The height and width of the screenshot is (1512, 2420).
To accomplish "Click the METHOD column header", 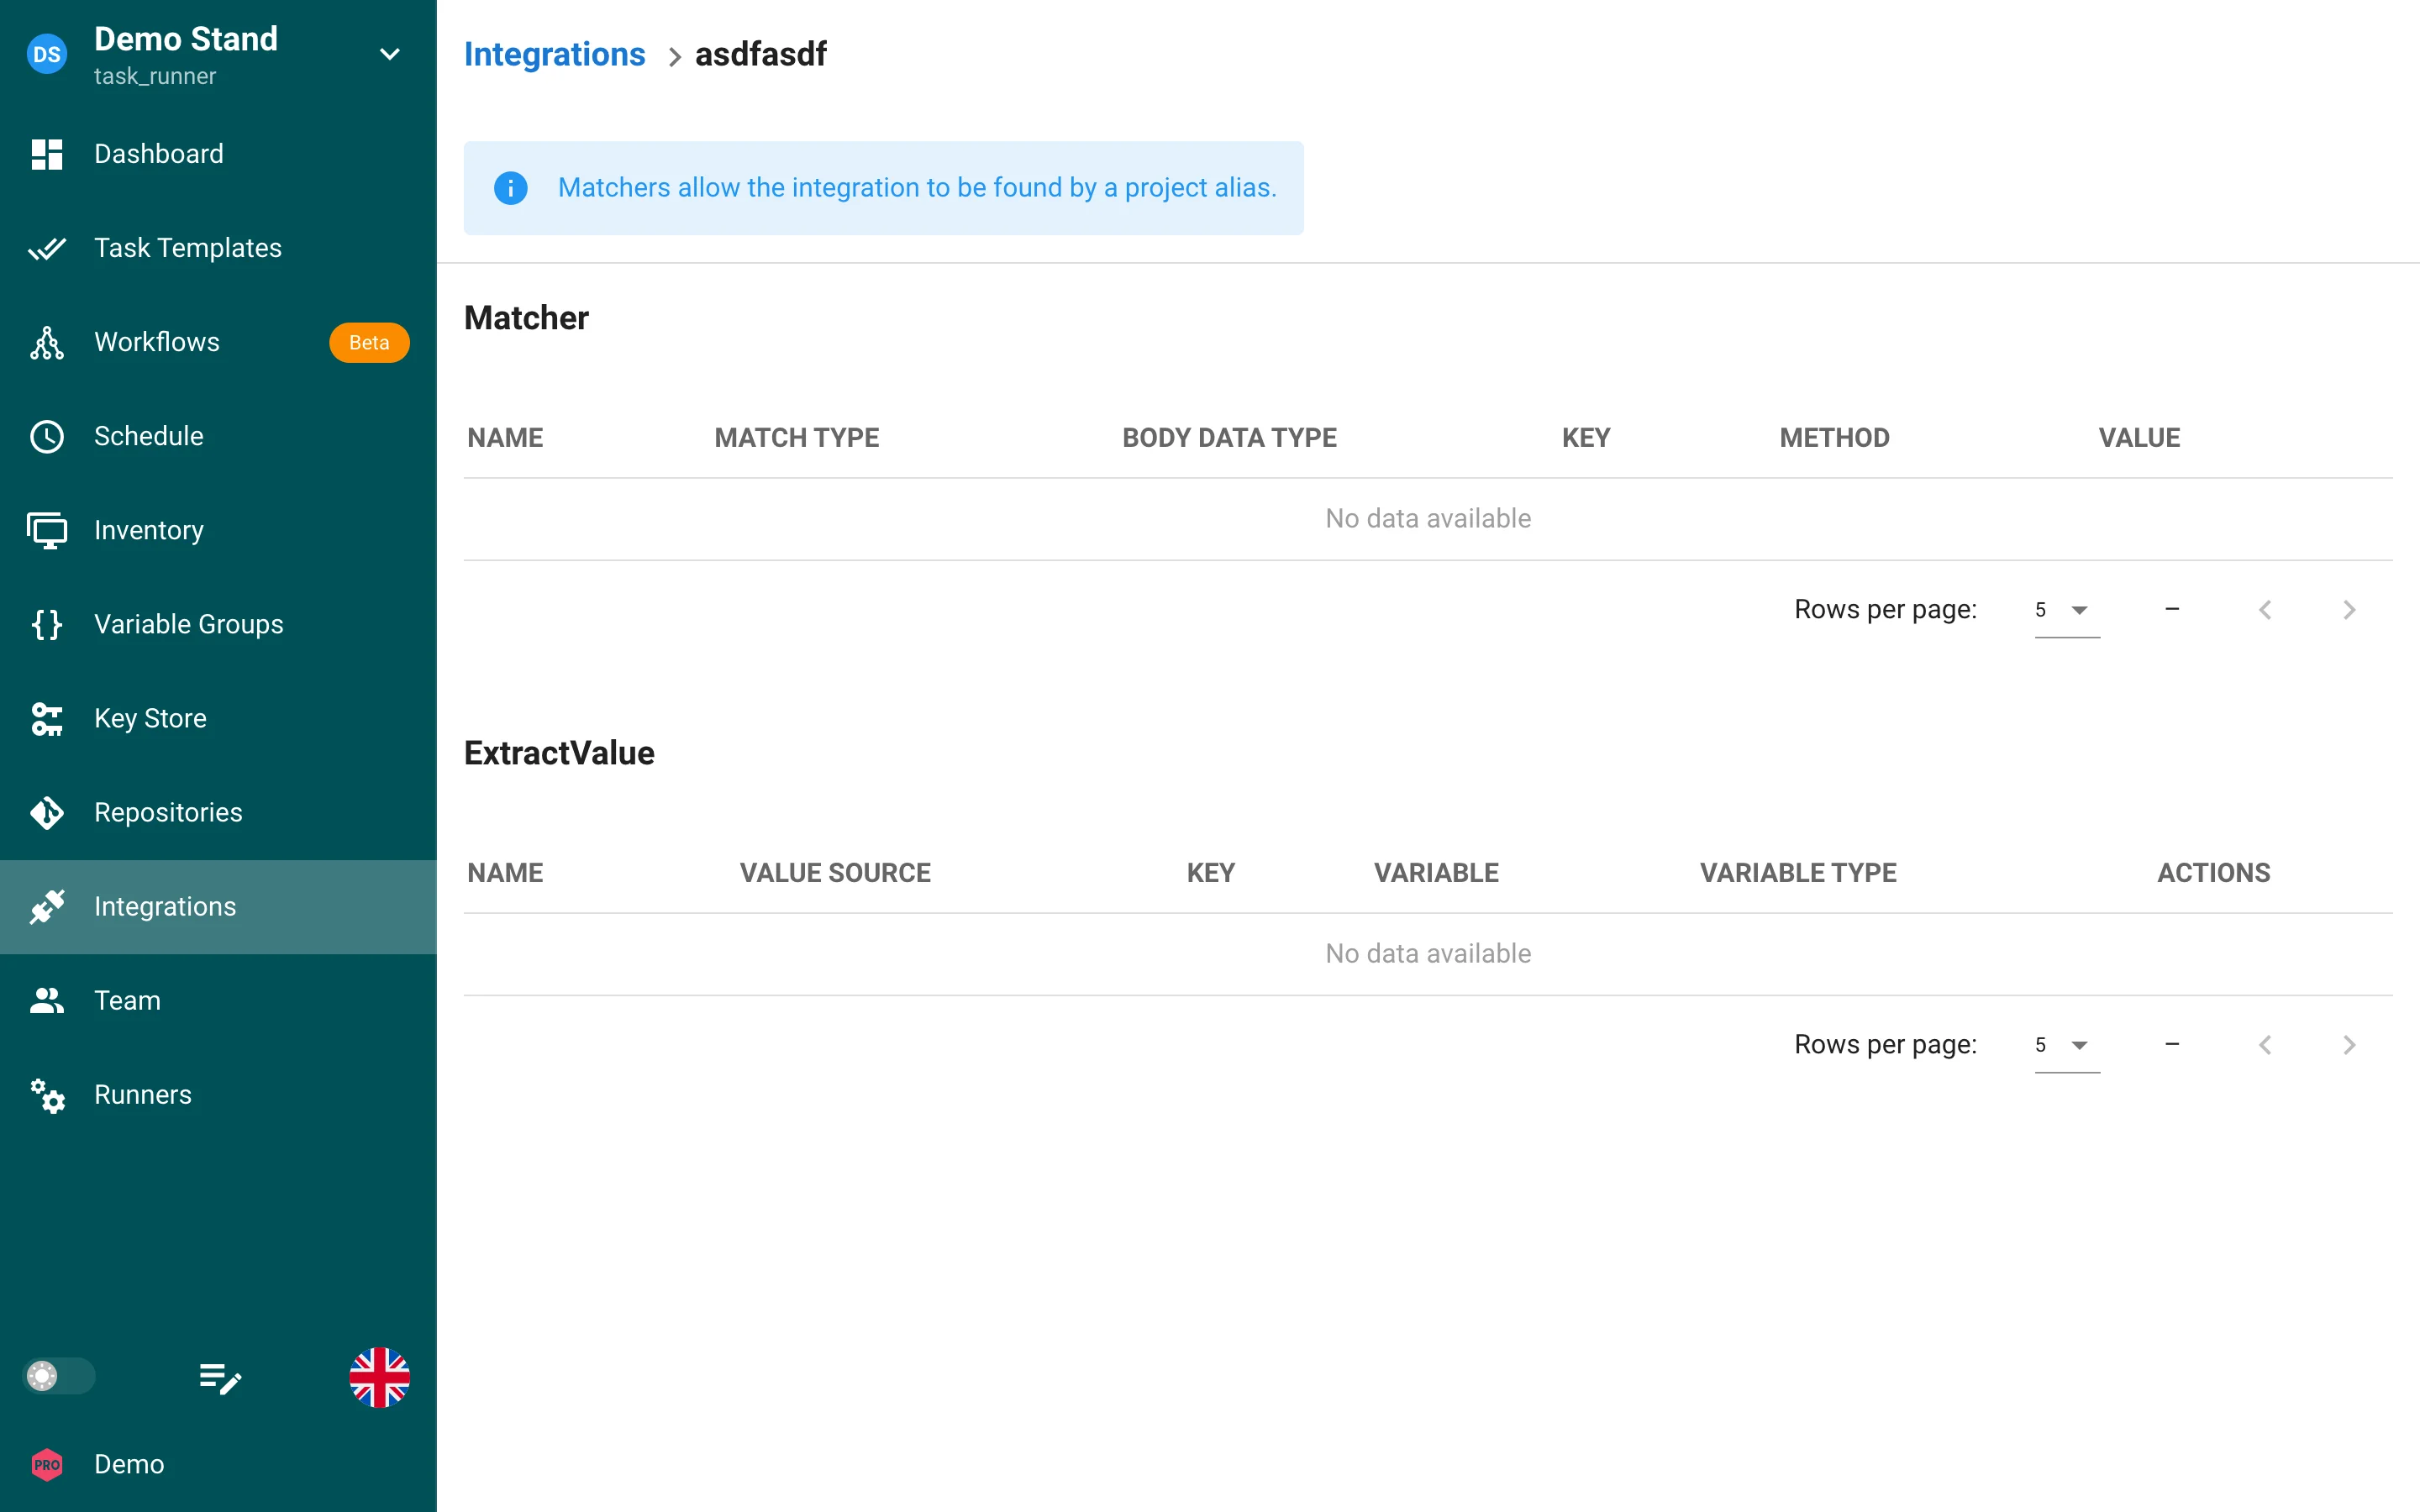I will tap(1834, 438).
